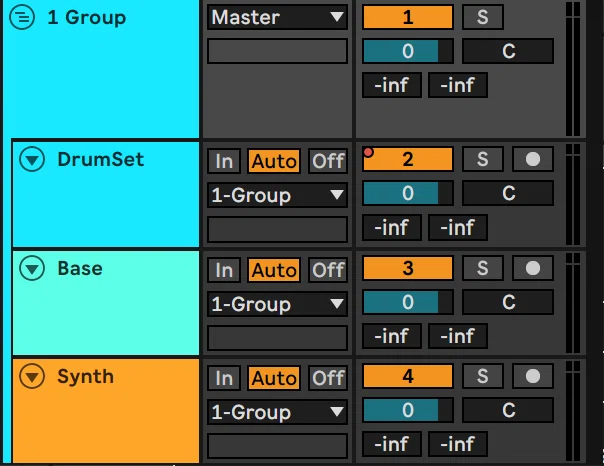This screenshot has width=604, height=466.
Task: Click the Synth pan control C
Action: 508,410
